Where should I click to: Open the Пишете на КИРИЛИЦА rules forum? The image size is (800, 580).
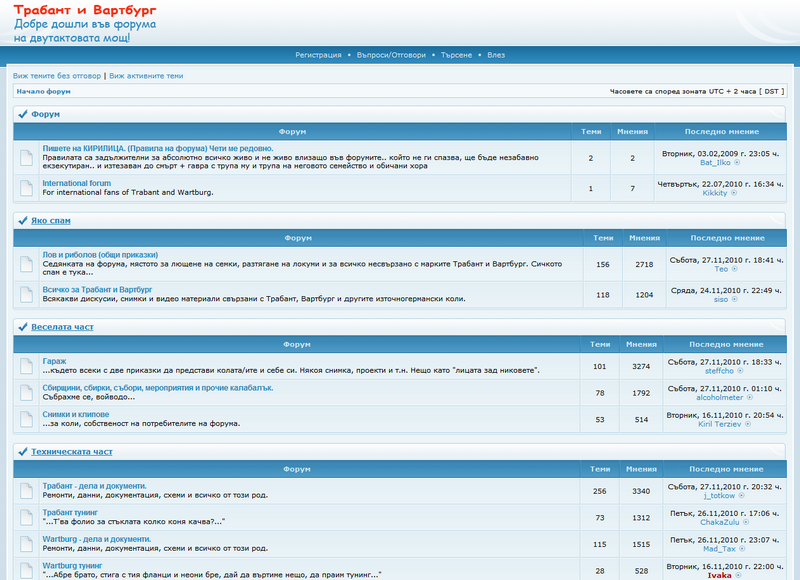158,148
